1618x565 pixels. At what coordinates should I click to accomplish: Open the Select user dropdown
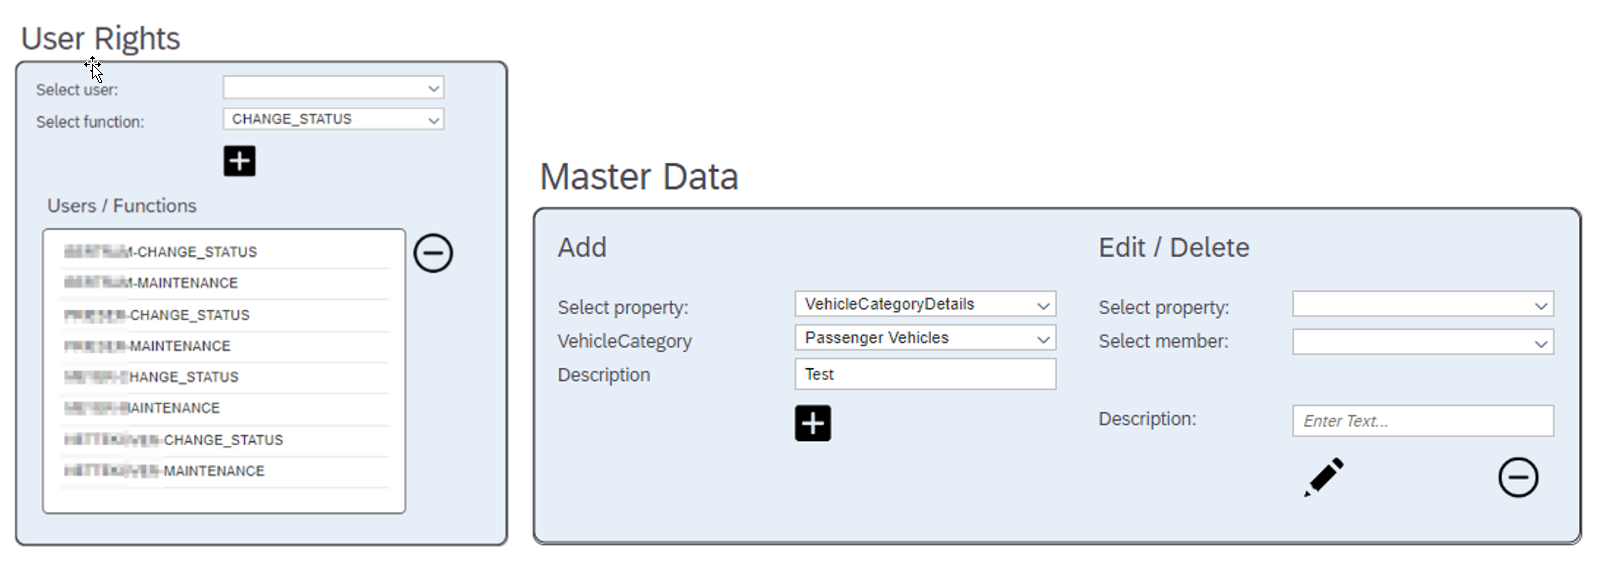coord(333,88)
